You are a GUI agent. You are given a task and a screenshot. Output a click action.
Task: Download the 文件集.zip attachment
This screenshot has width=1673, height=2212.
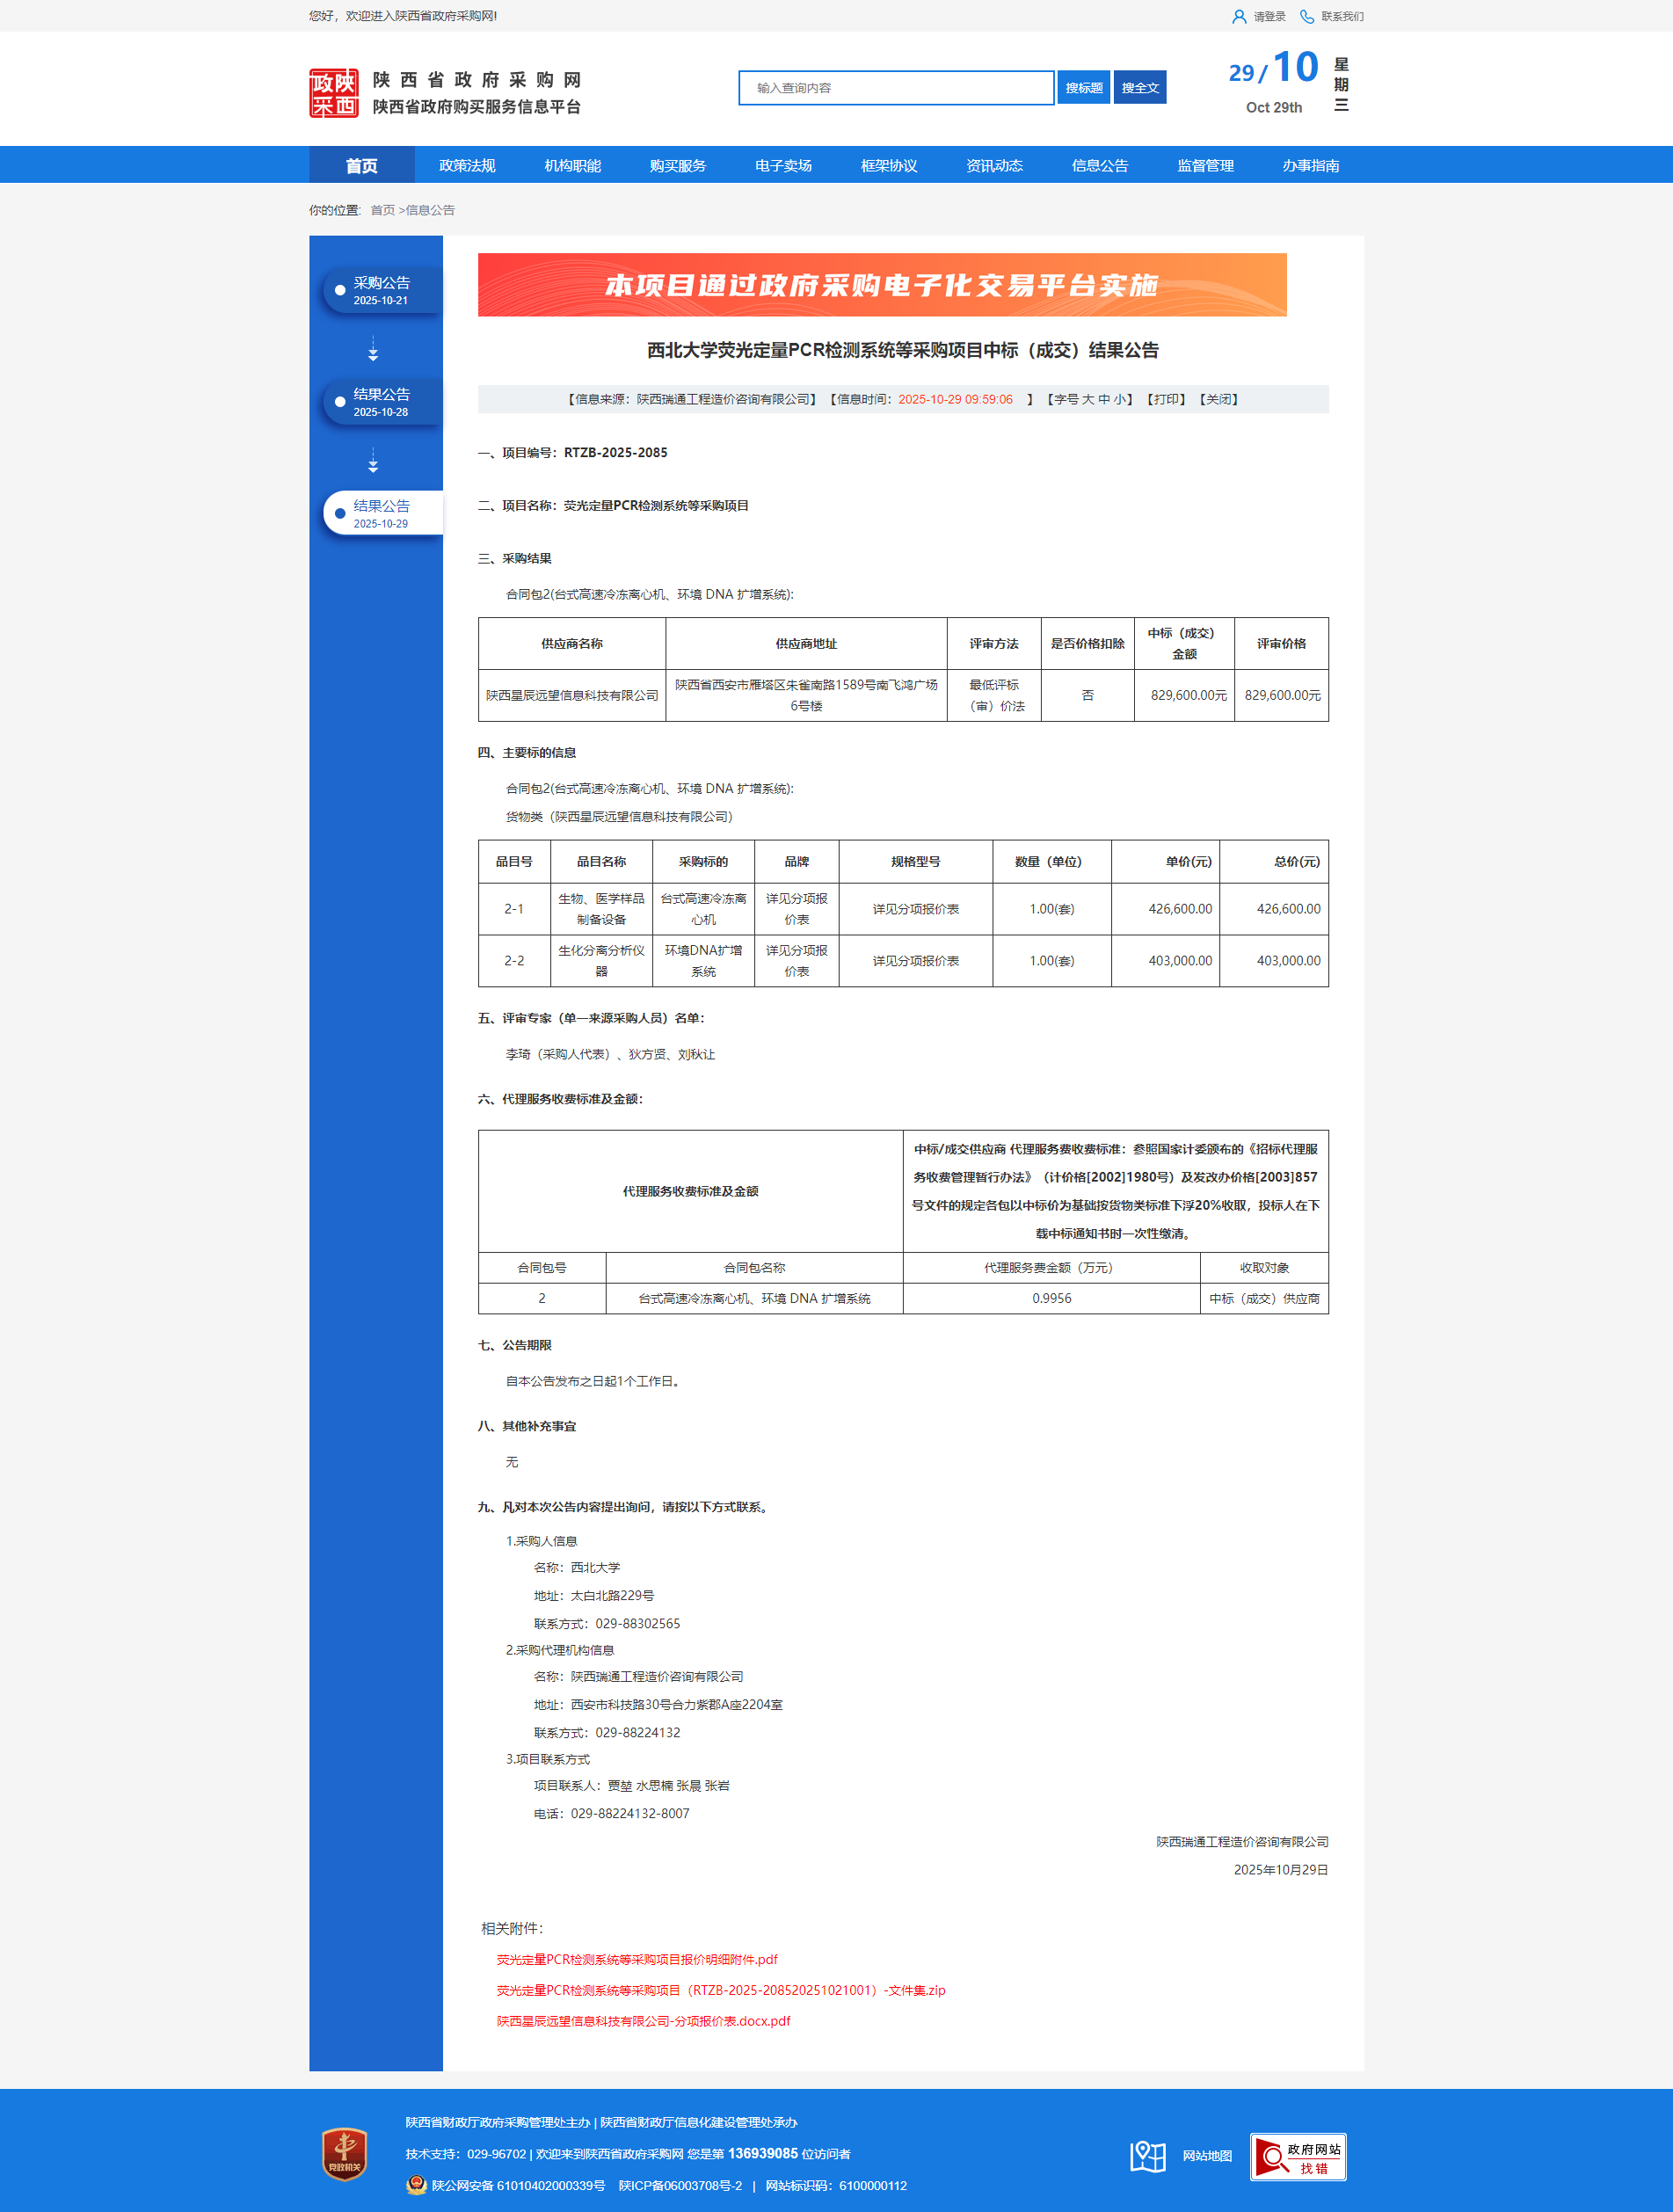tap(720, 1990)
